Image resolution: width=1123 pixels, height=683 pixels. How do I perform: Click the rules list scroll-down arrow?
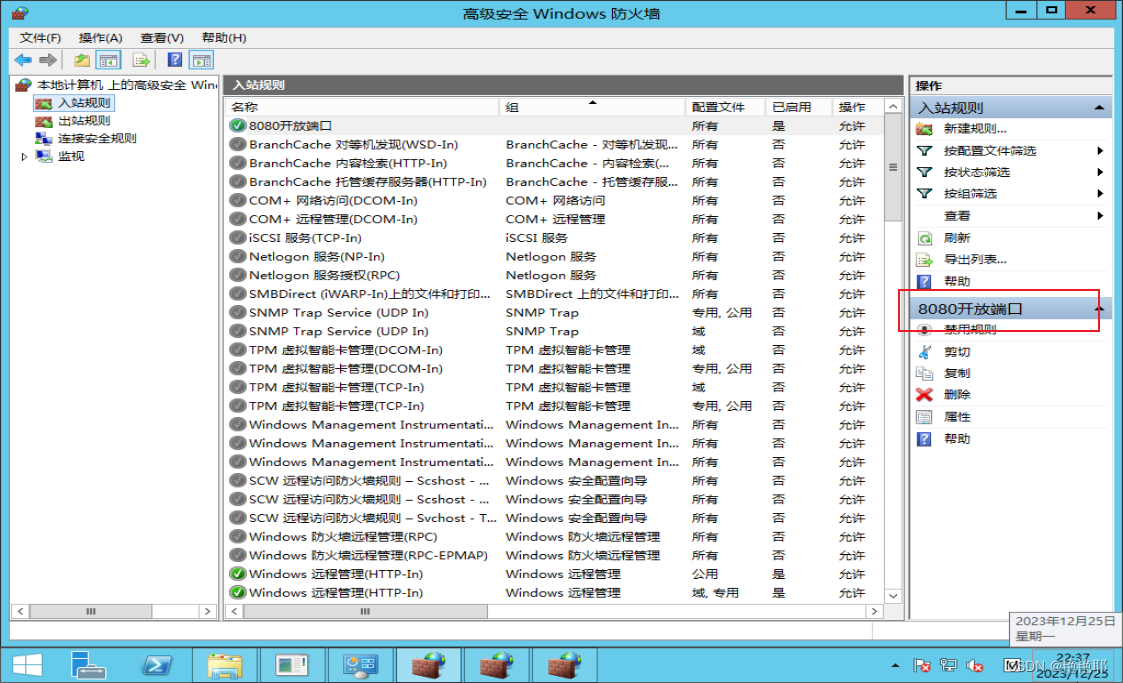coord(893,596)
